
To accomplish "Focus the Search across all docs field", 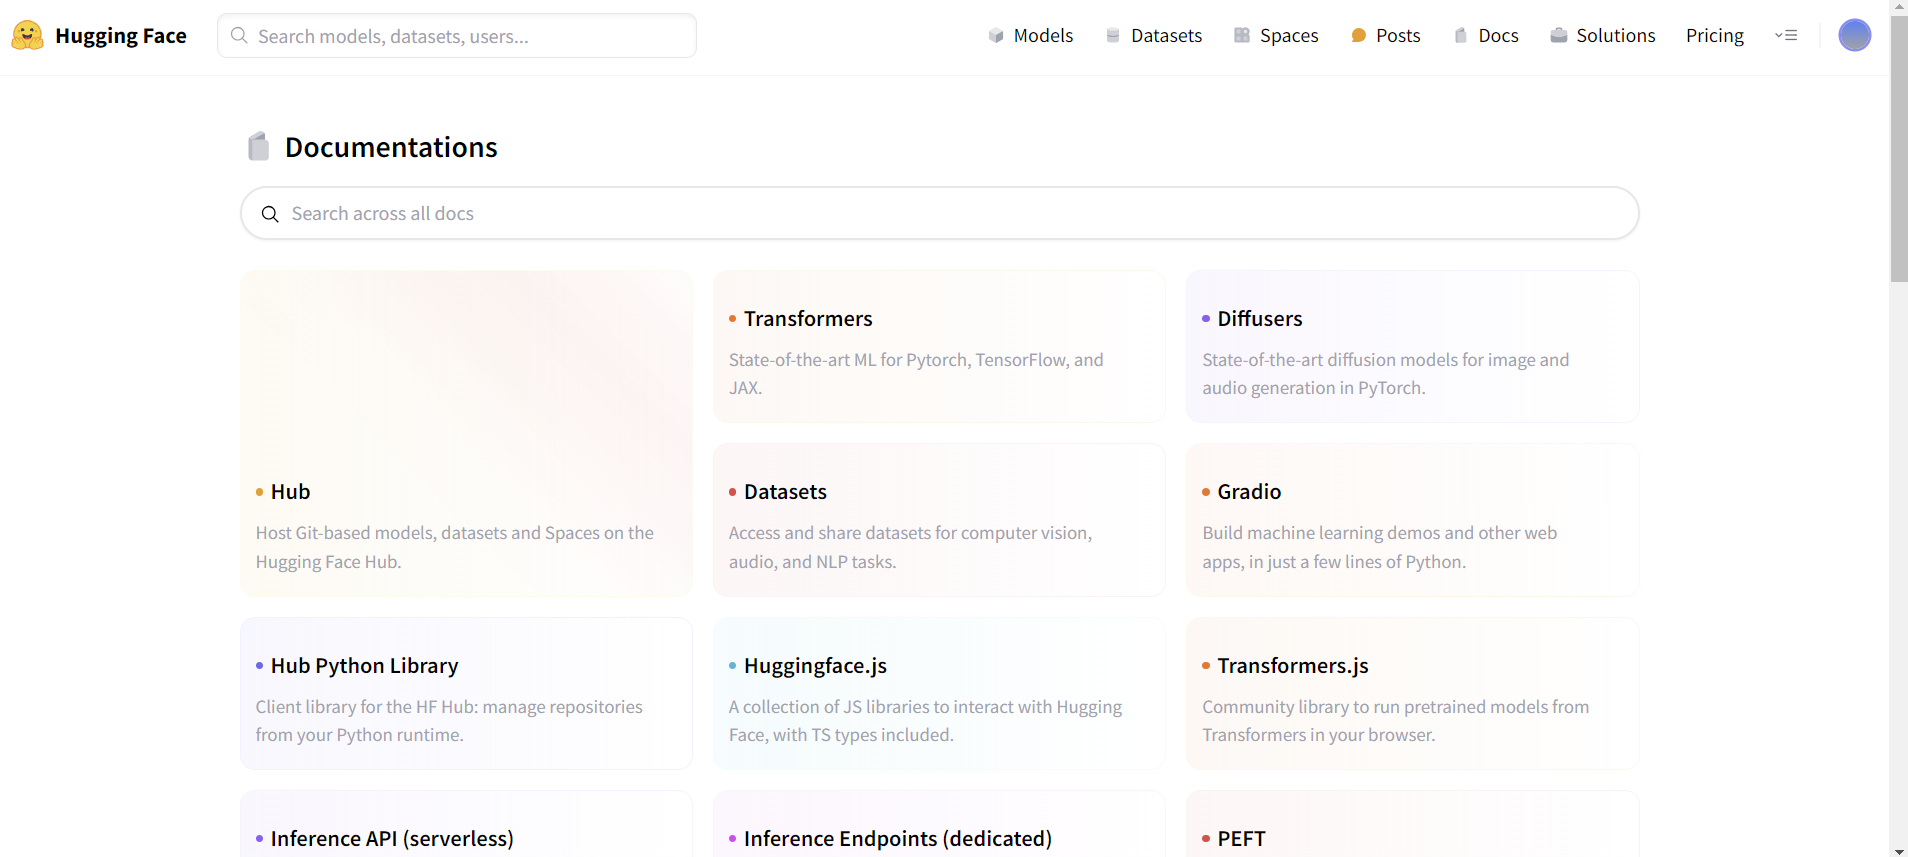I will 940,213.
